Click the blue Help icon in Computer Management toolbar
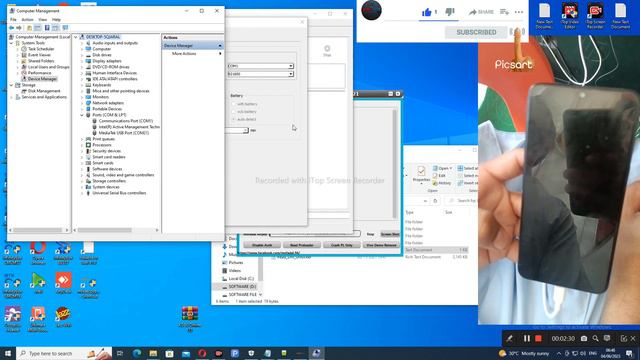The height and width of the screenshot is (360, 640). [47, 28]
